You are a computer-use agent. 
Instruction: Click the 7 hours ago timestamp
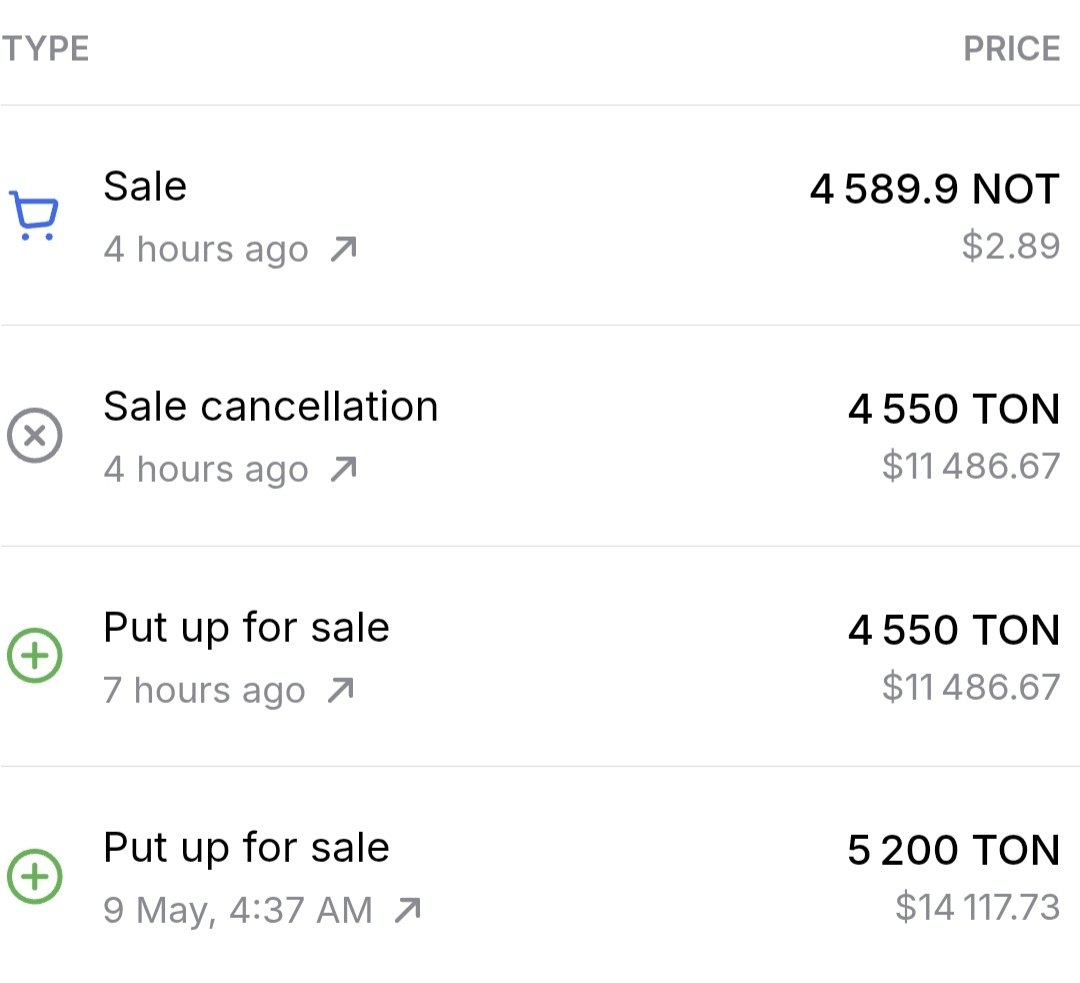(204, 690)
